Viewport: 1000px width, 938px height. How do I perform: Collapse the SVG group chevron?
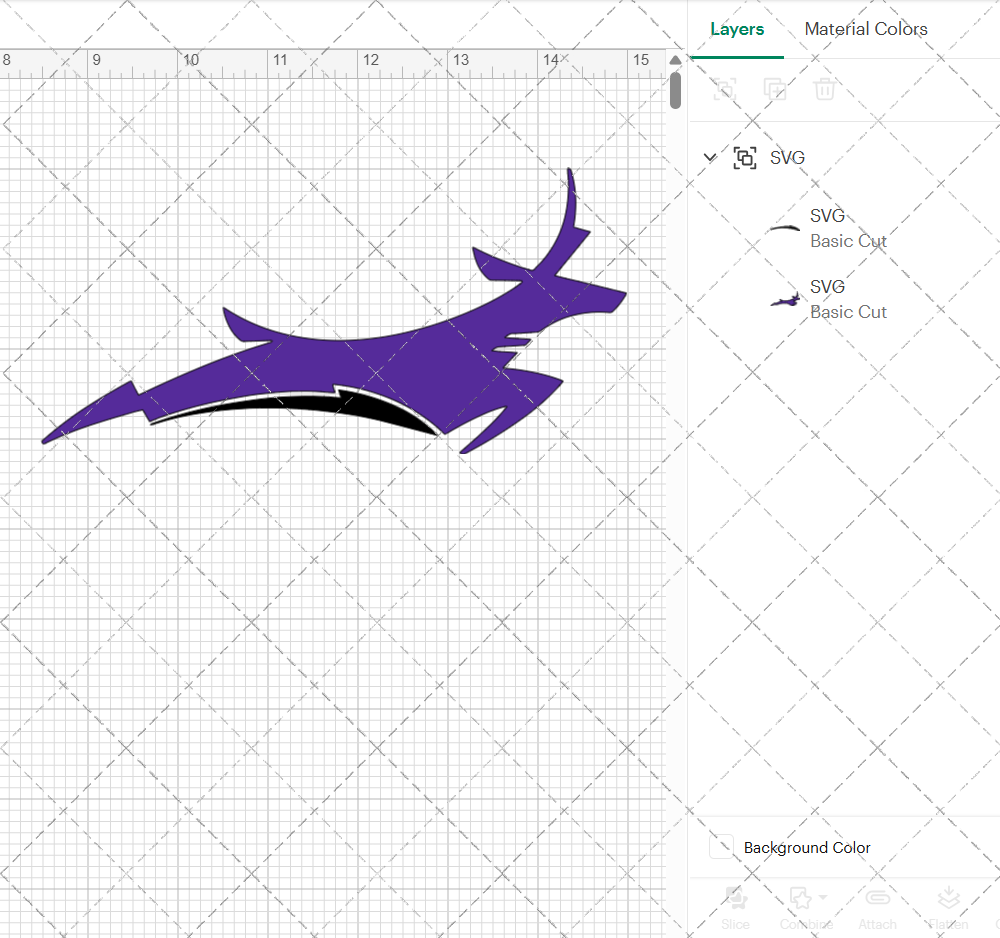point(710,157)
